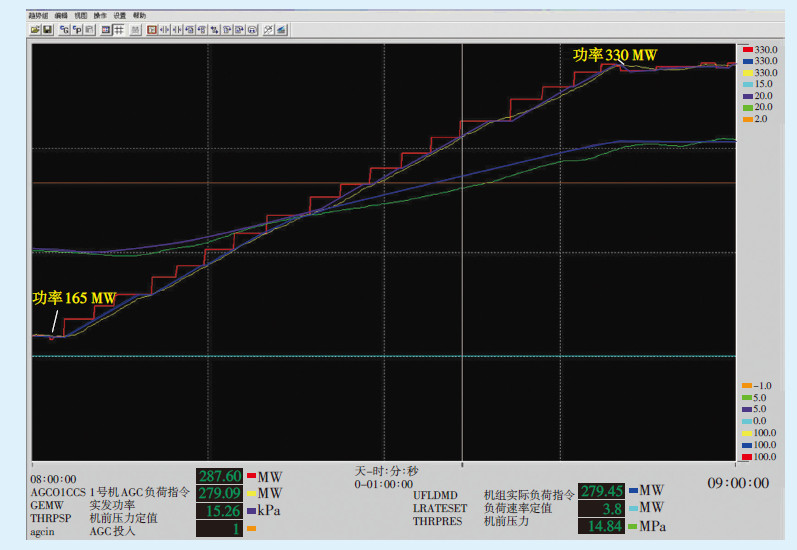
Task: Click the 09:00:00 end time label
Action: coord(738,483)
